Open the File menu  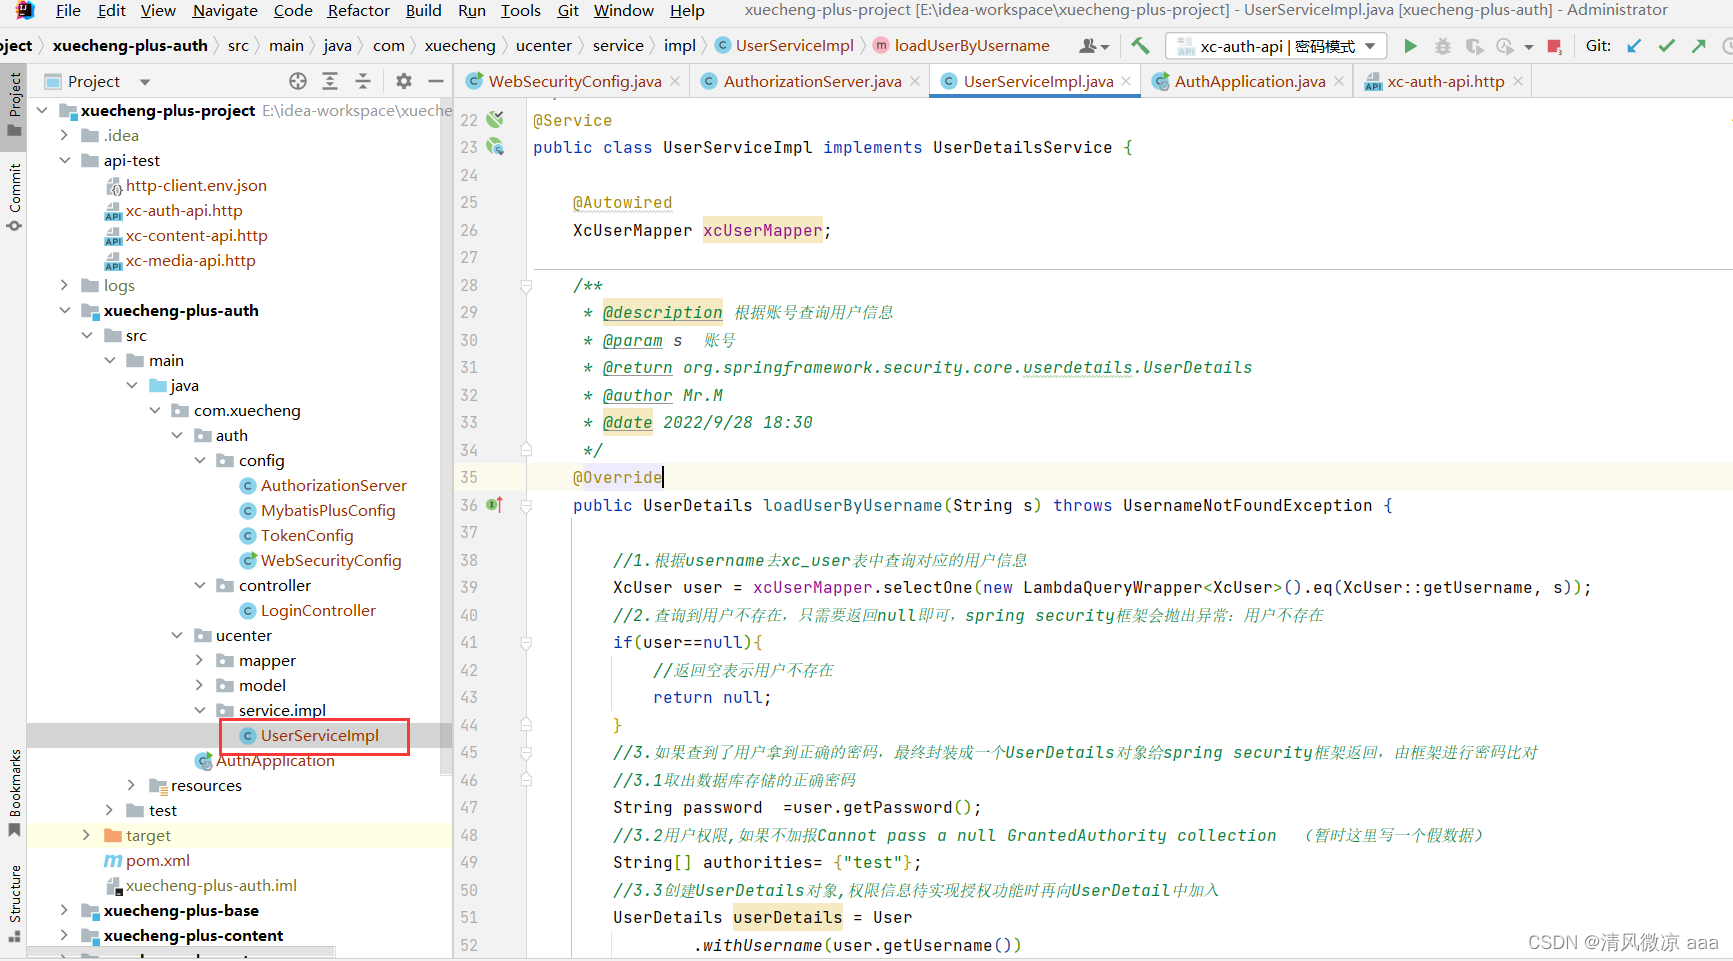click(68, 10)
